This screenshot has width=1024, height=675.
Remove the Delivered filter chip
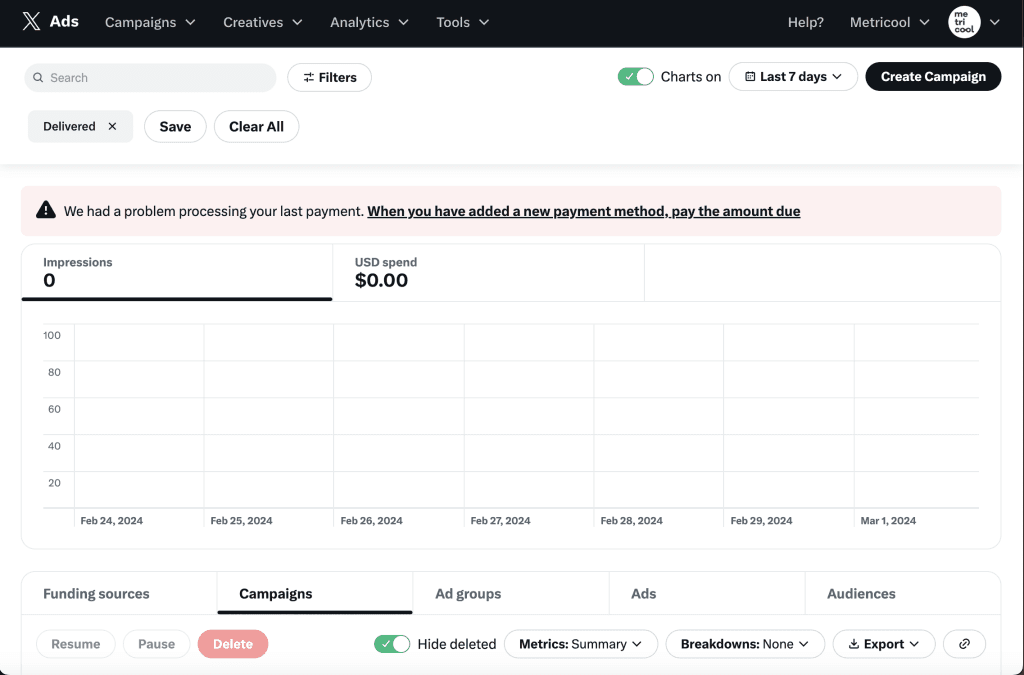click(x=112, y=127)
